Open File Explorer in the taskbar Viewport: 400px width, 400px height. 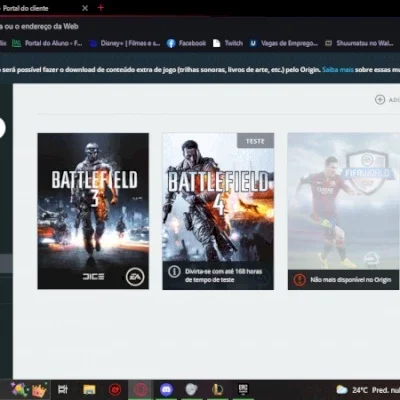point(89,389)
